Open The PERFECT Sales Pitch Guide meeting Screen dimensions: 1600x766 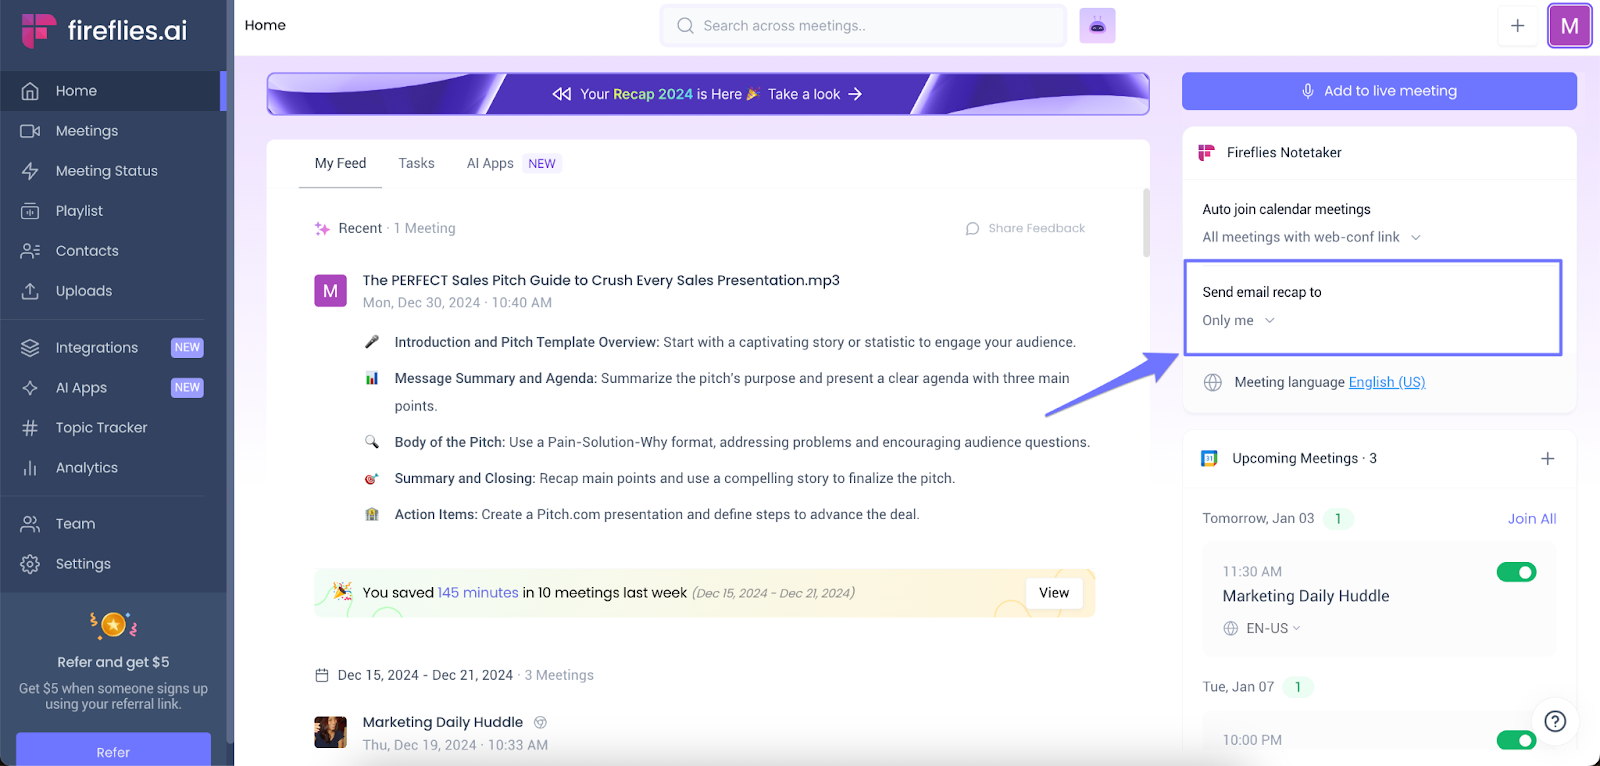pos(601,281)
